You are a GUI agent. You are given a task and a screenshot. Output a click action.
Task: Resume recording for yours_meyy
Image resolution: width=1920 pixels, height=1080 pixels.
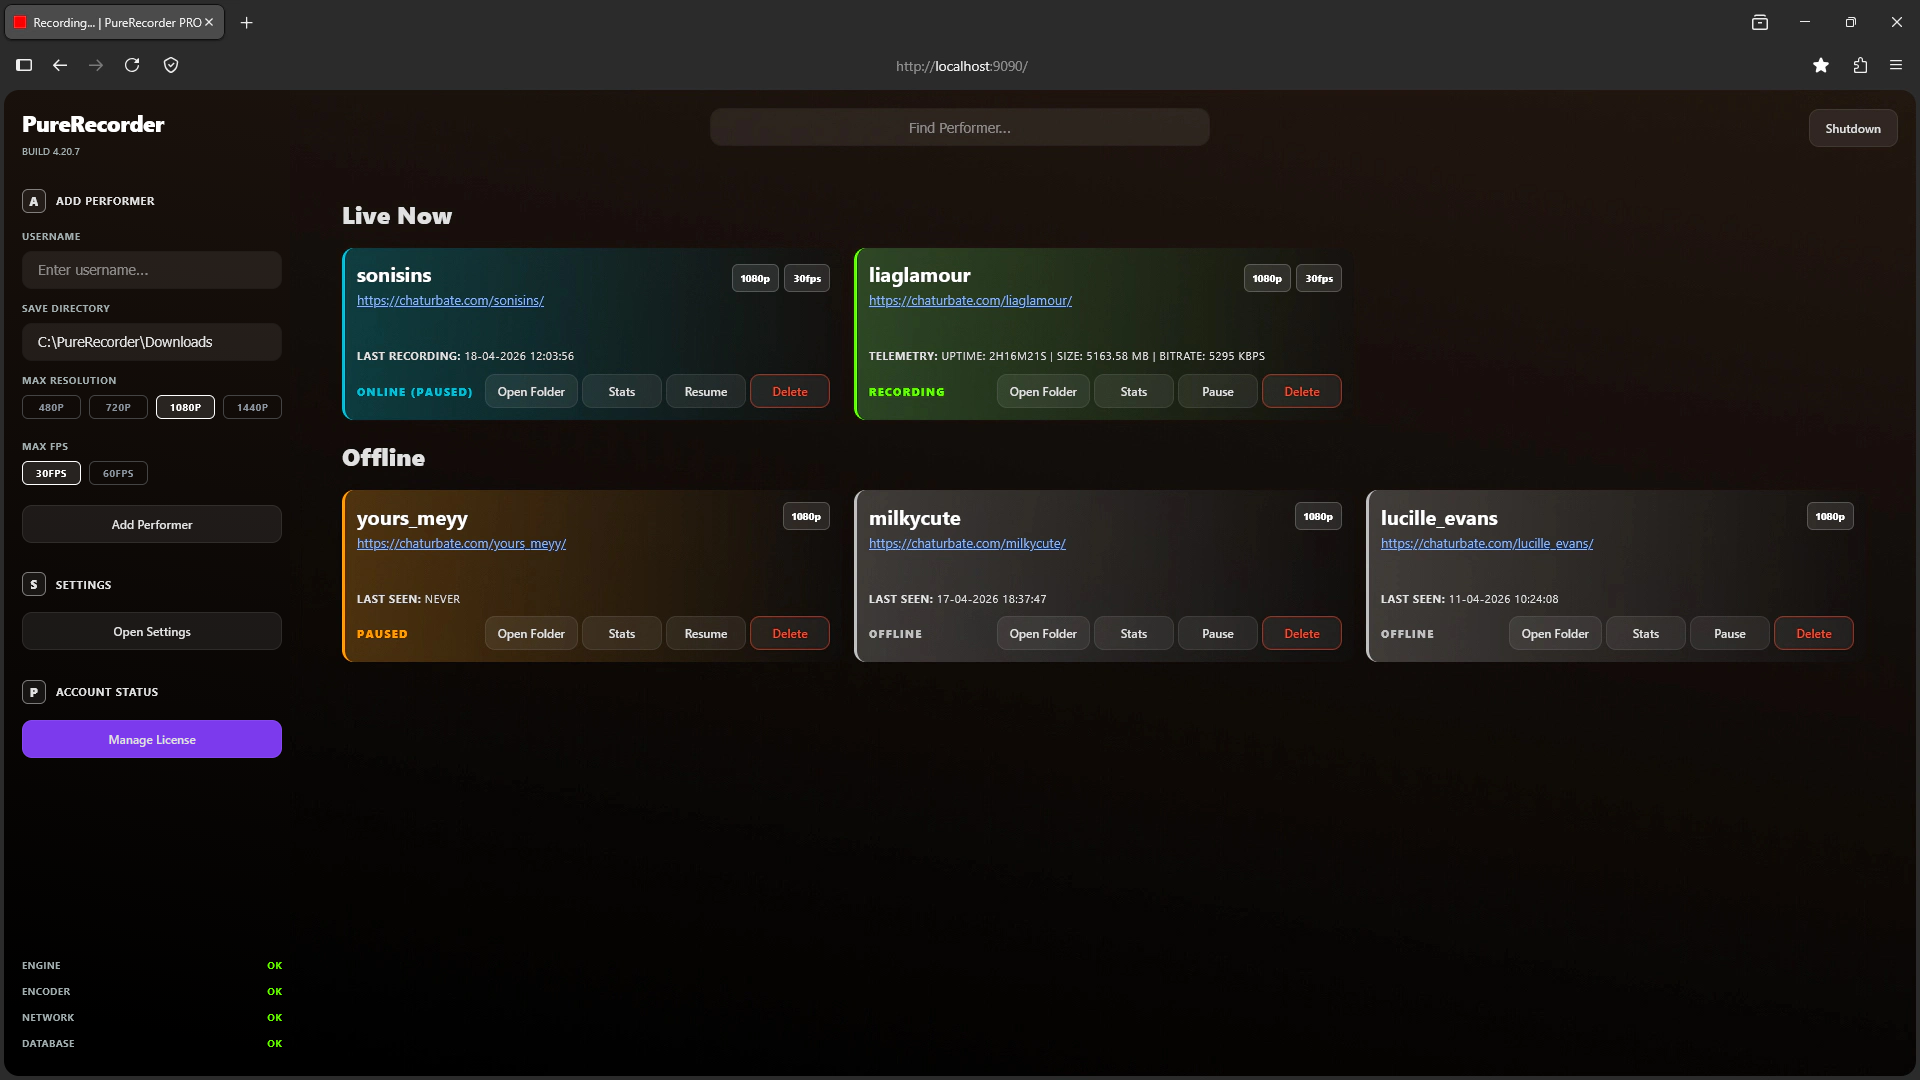(x=705, y=633)
